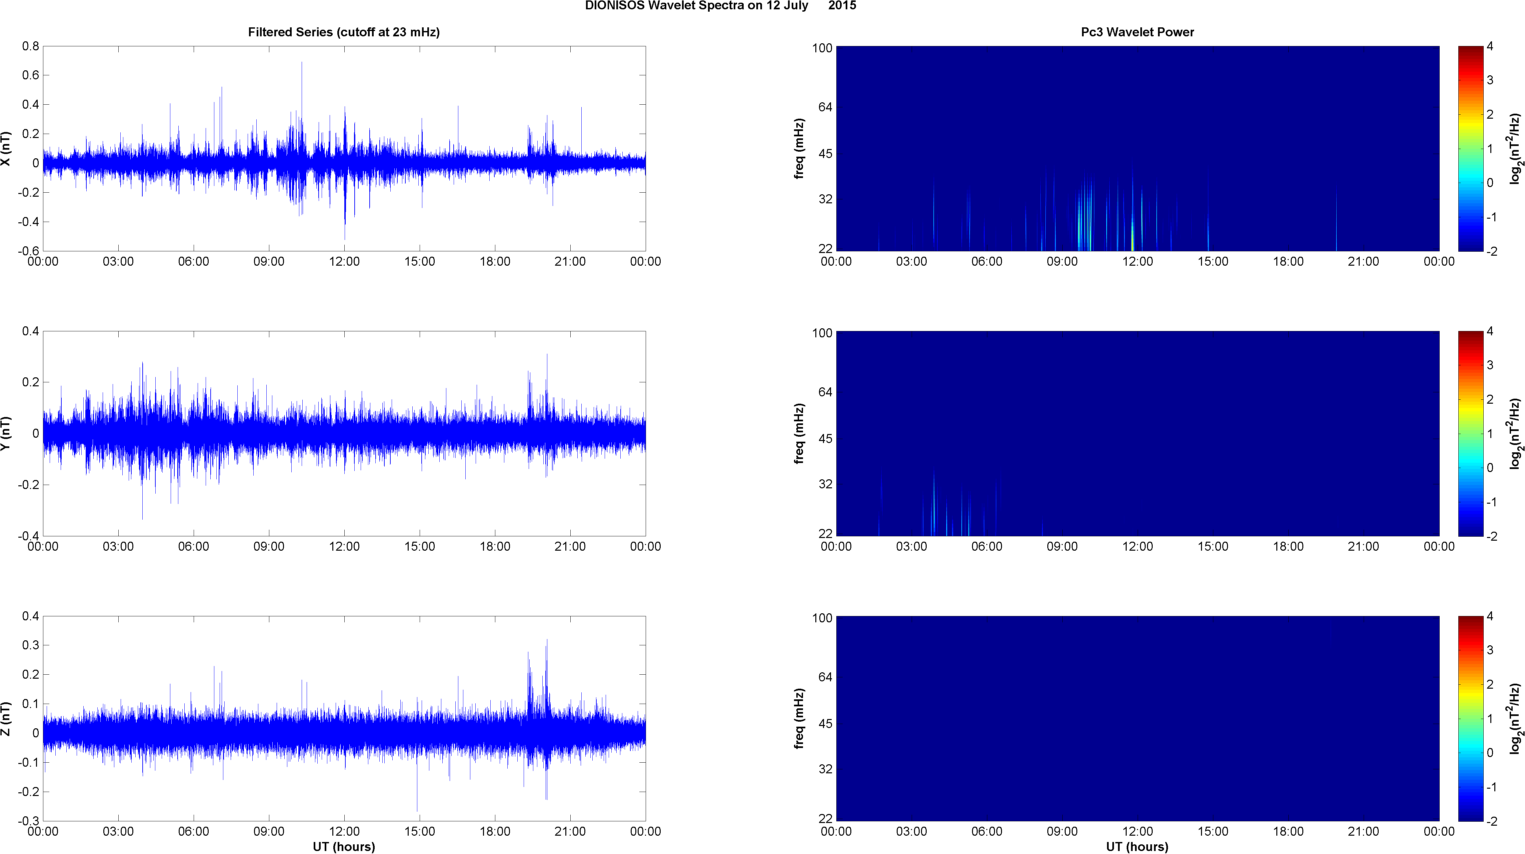Click the log2(nT²/Hz) label of X colorbar
Viewport: 1525px width, 854px height.
coord(1516,149)
